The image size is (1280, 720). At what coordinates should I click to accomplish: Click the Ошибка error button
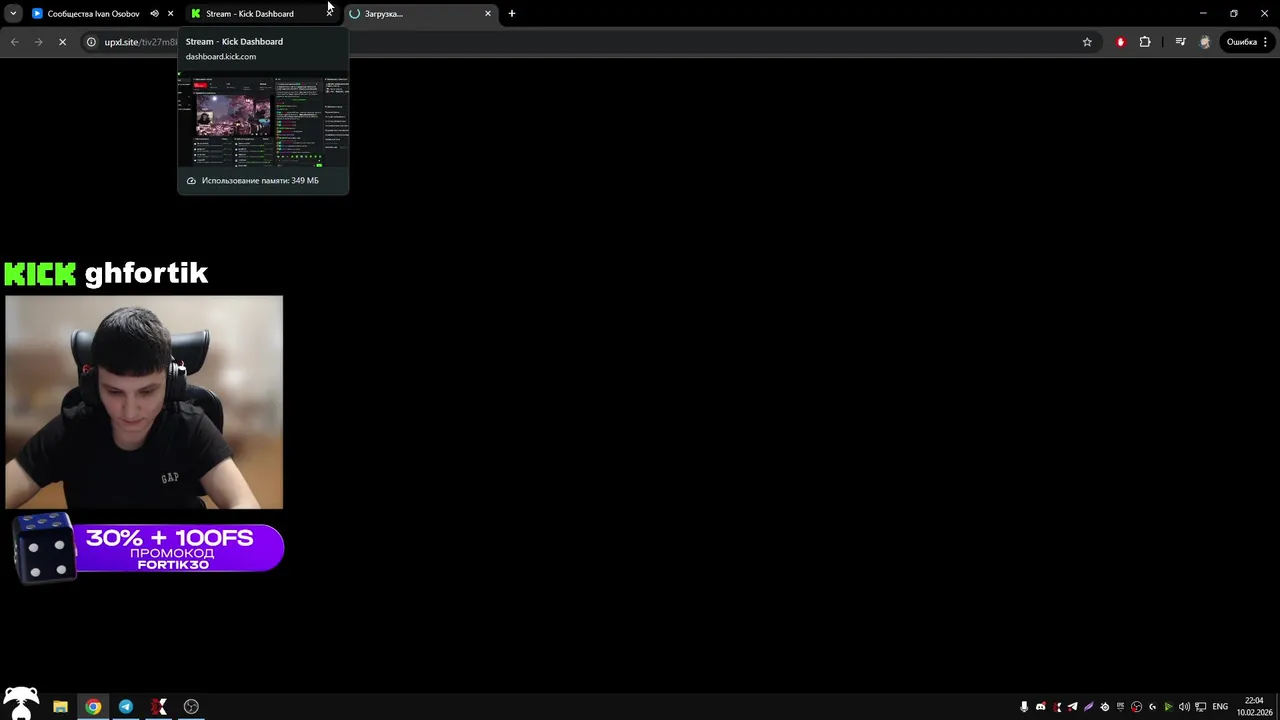pyautogui.click(x=1241, y=42)
